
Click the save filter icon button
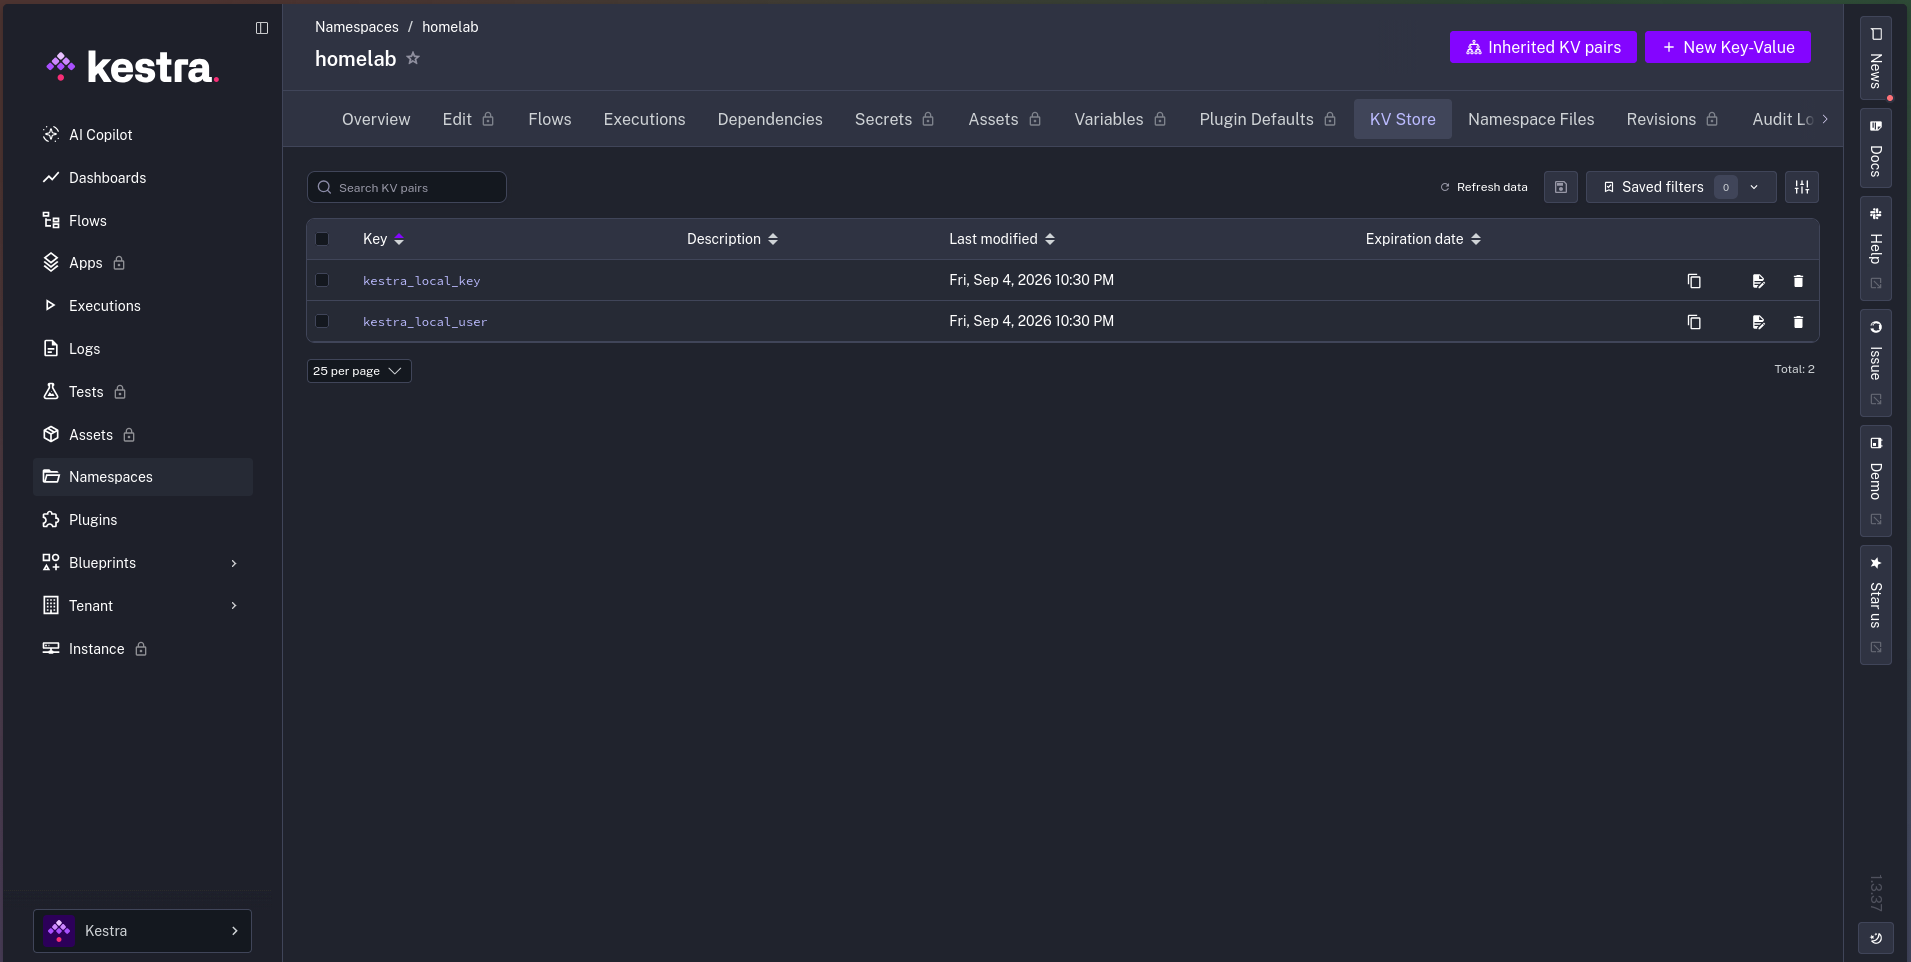pyautogui.click(x=1561, y=187)
